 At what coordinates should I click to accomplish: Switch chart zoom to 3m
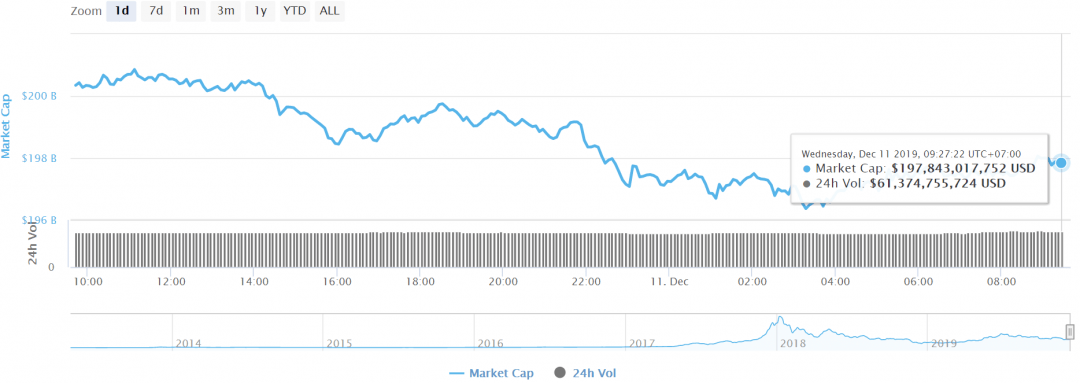click(x=225, y=12)
